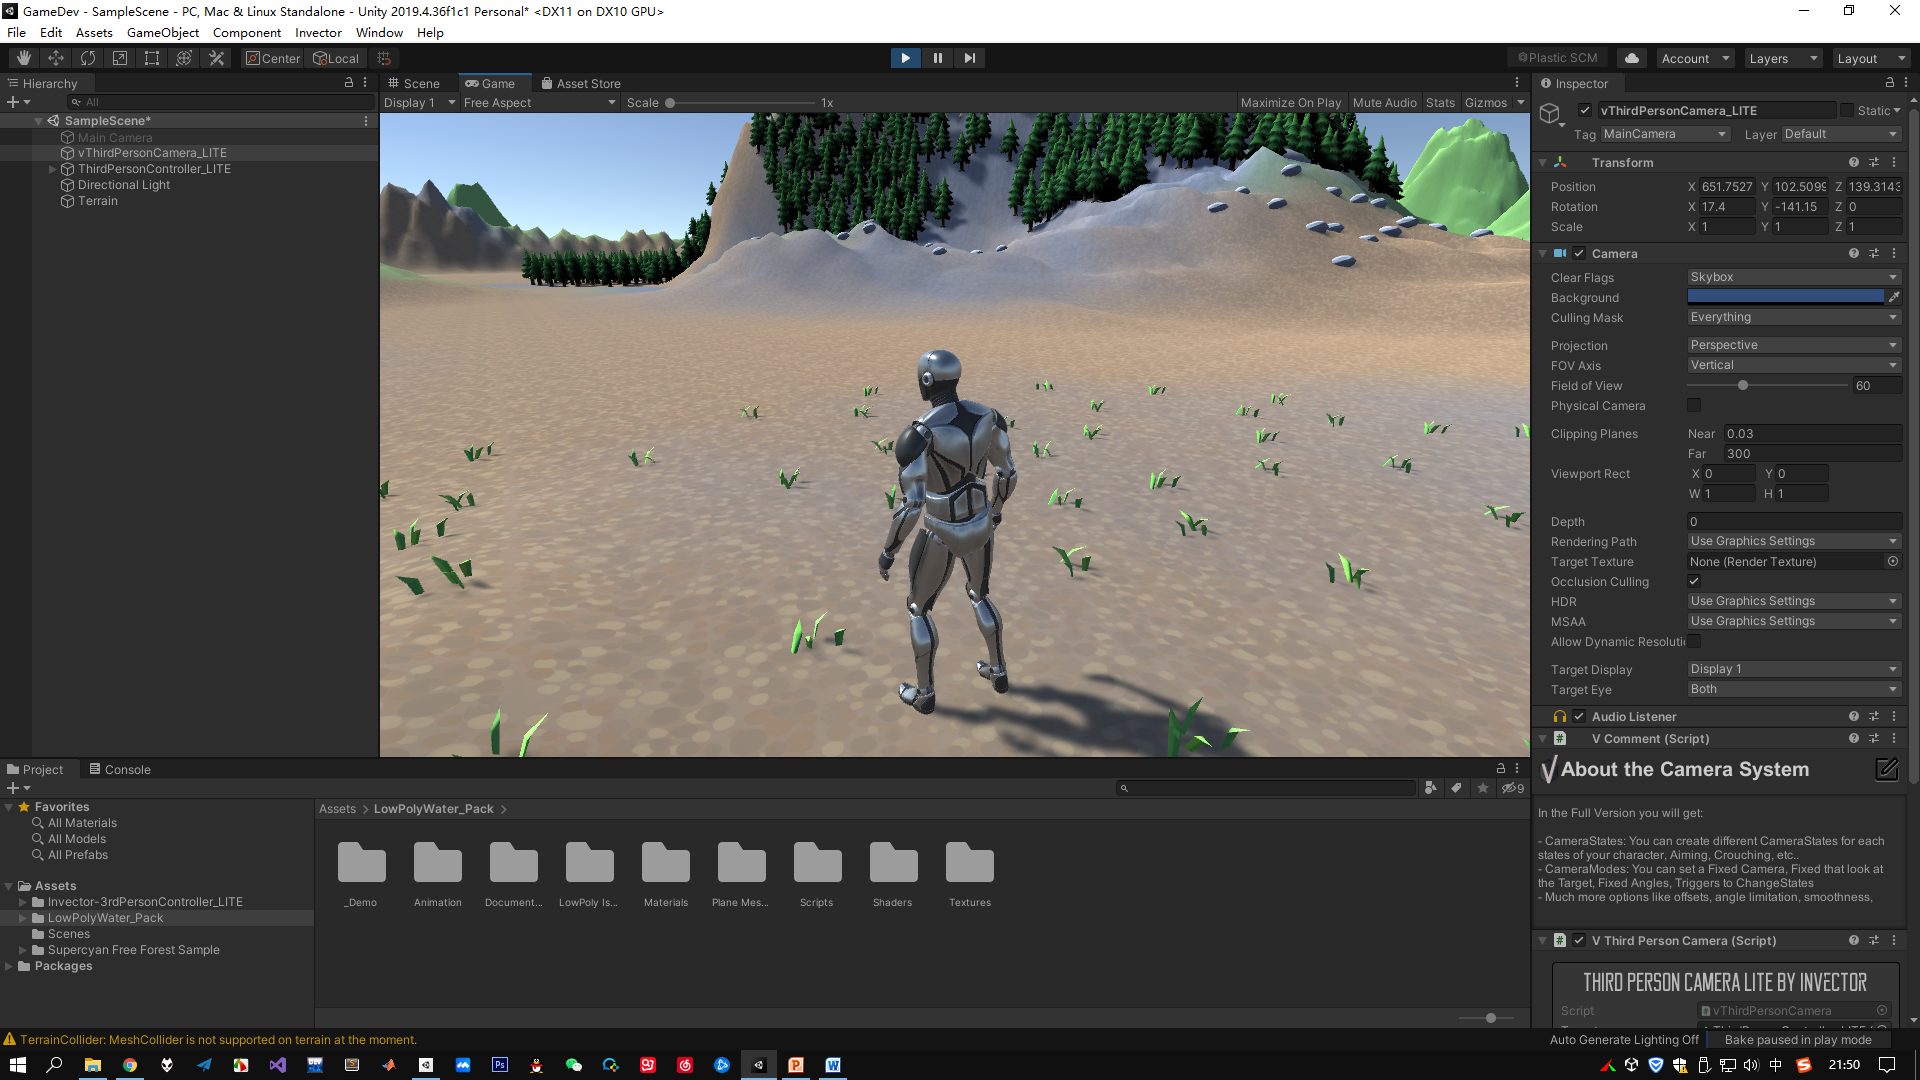Disable the Camera component checkbox

coord(1579,253)
